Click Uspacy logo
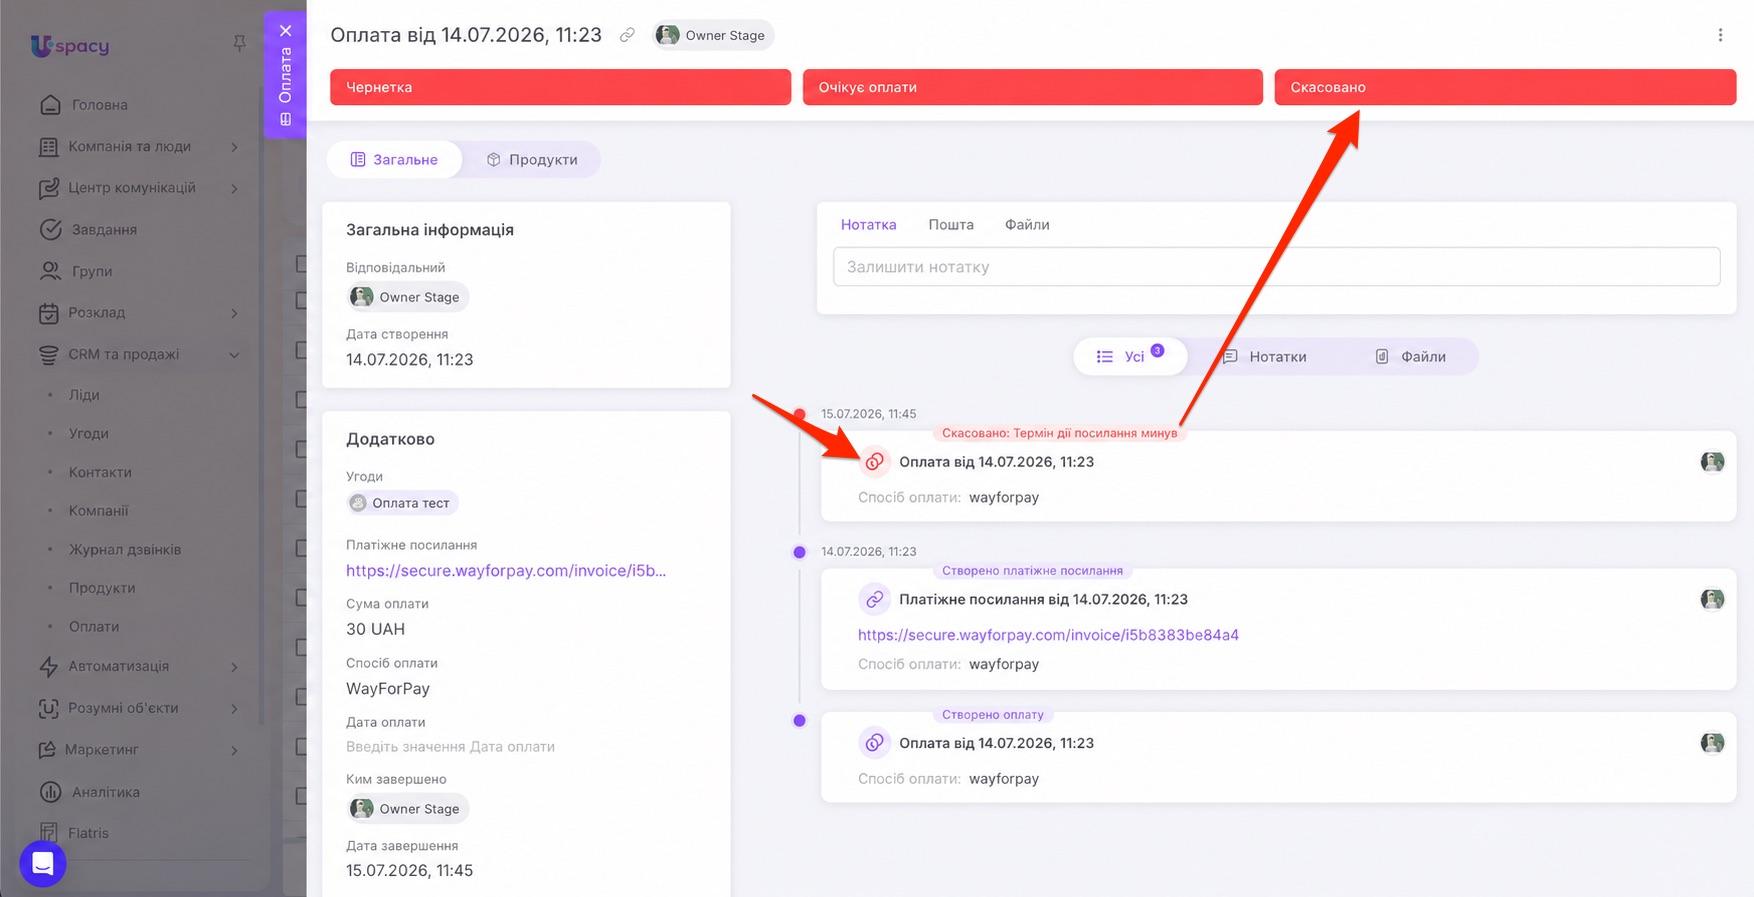This screenshot has width=1754, height=897. click(70, 45)
